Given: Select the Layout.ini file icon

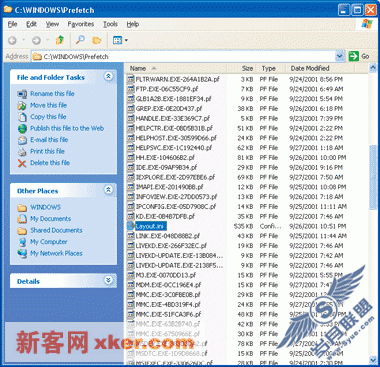Looking at the screenshot, I should tap(131, 226).
